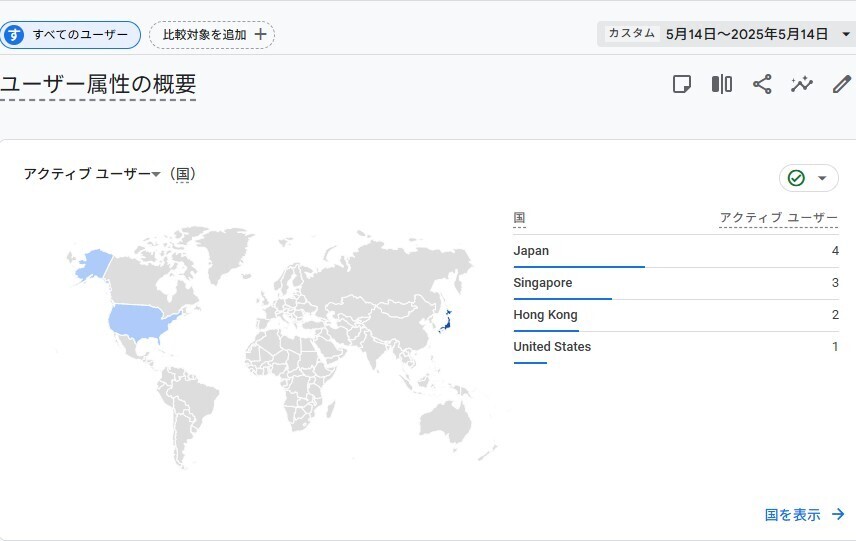This screenshot has height=541, width=856.
Task: Click the blue bar under Japan
Action: pyautogui.click(x=578, y=267)
